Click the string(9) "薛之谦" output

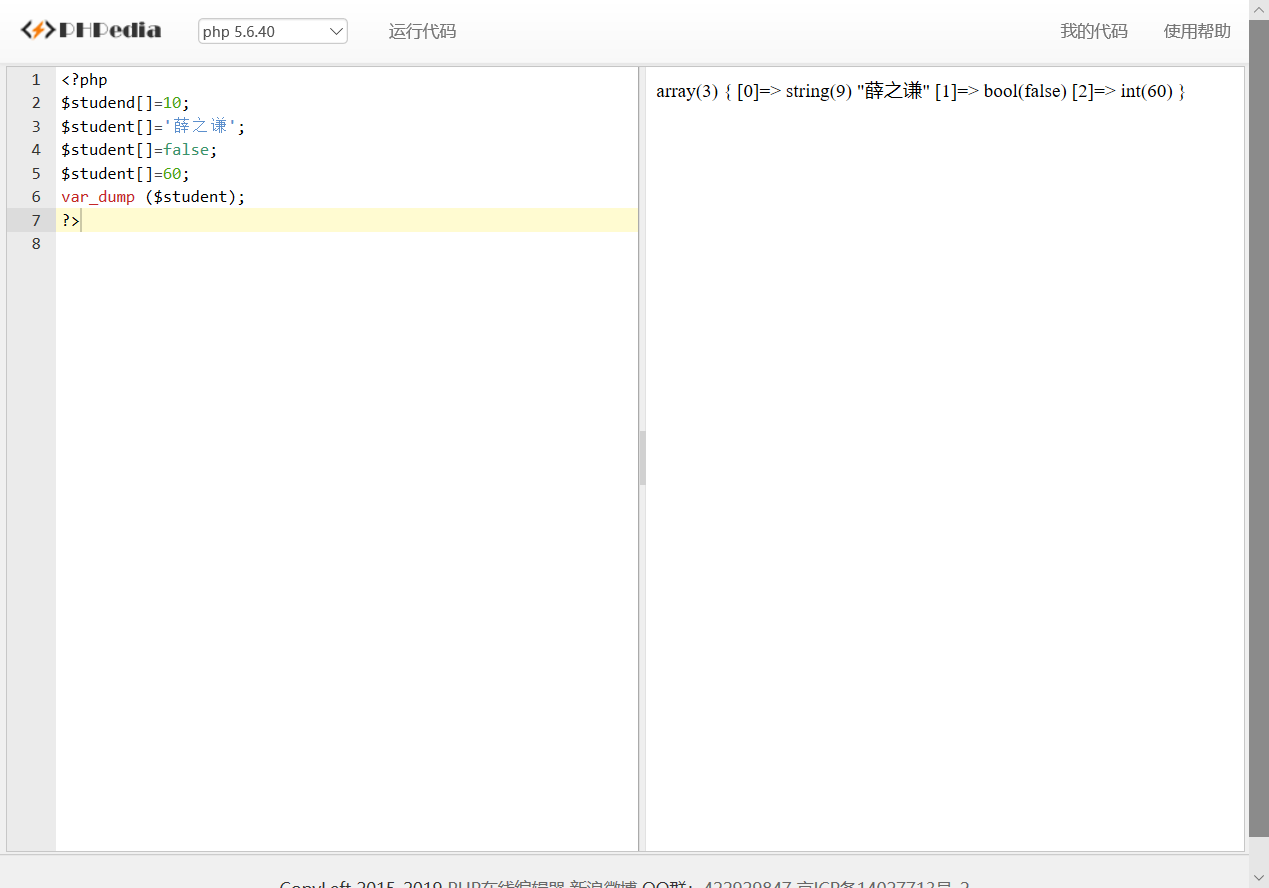(858, 91)
